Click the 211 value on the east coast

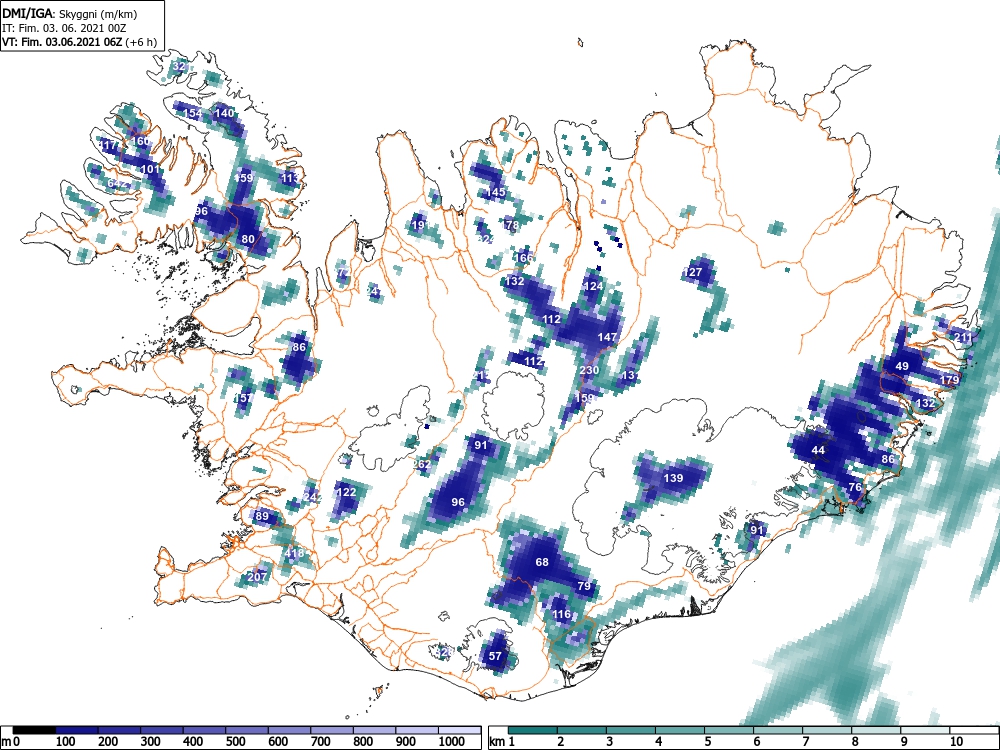[964, 338]
